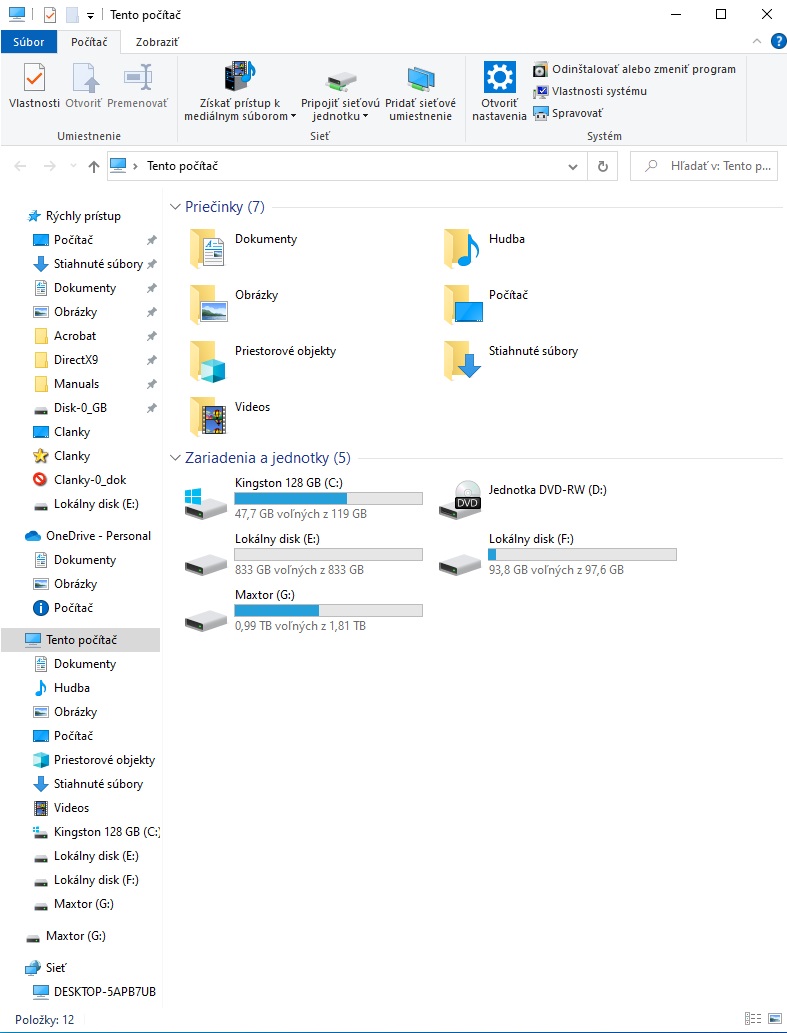Click pin icon next to Manuals

(151, 384)
